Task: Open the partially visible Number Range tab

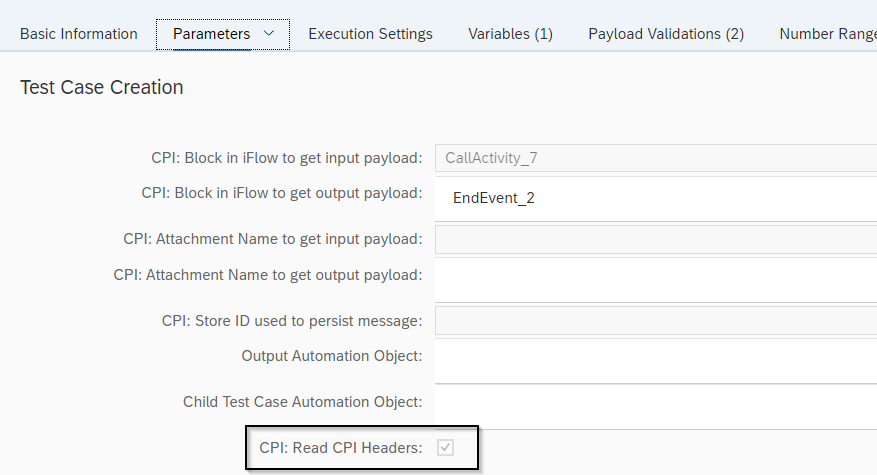Action: [x=826, y=34]
